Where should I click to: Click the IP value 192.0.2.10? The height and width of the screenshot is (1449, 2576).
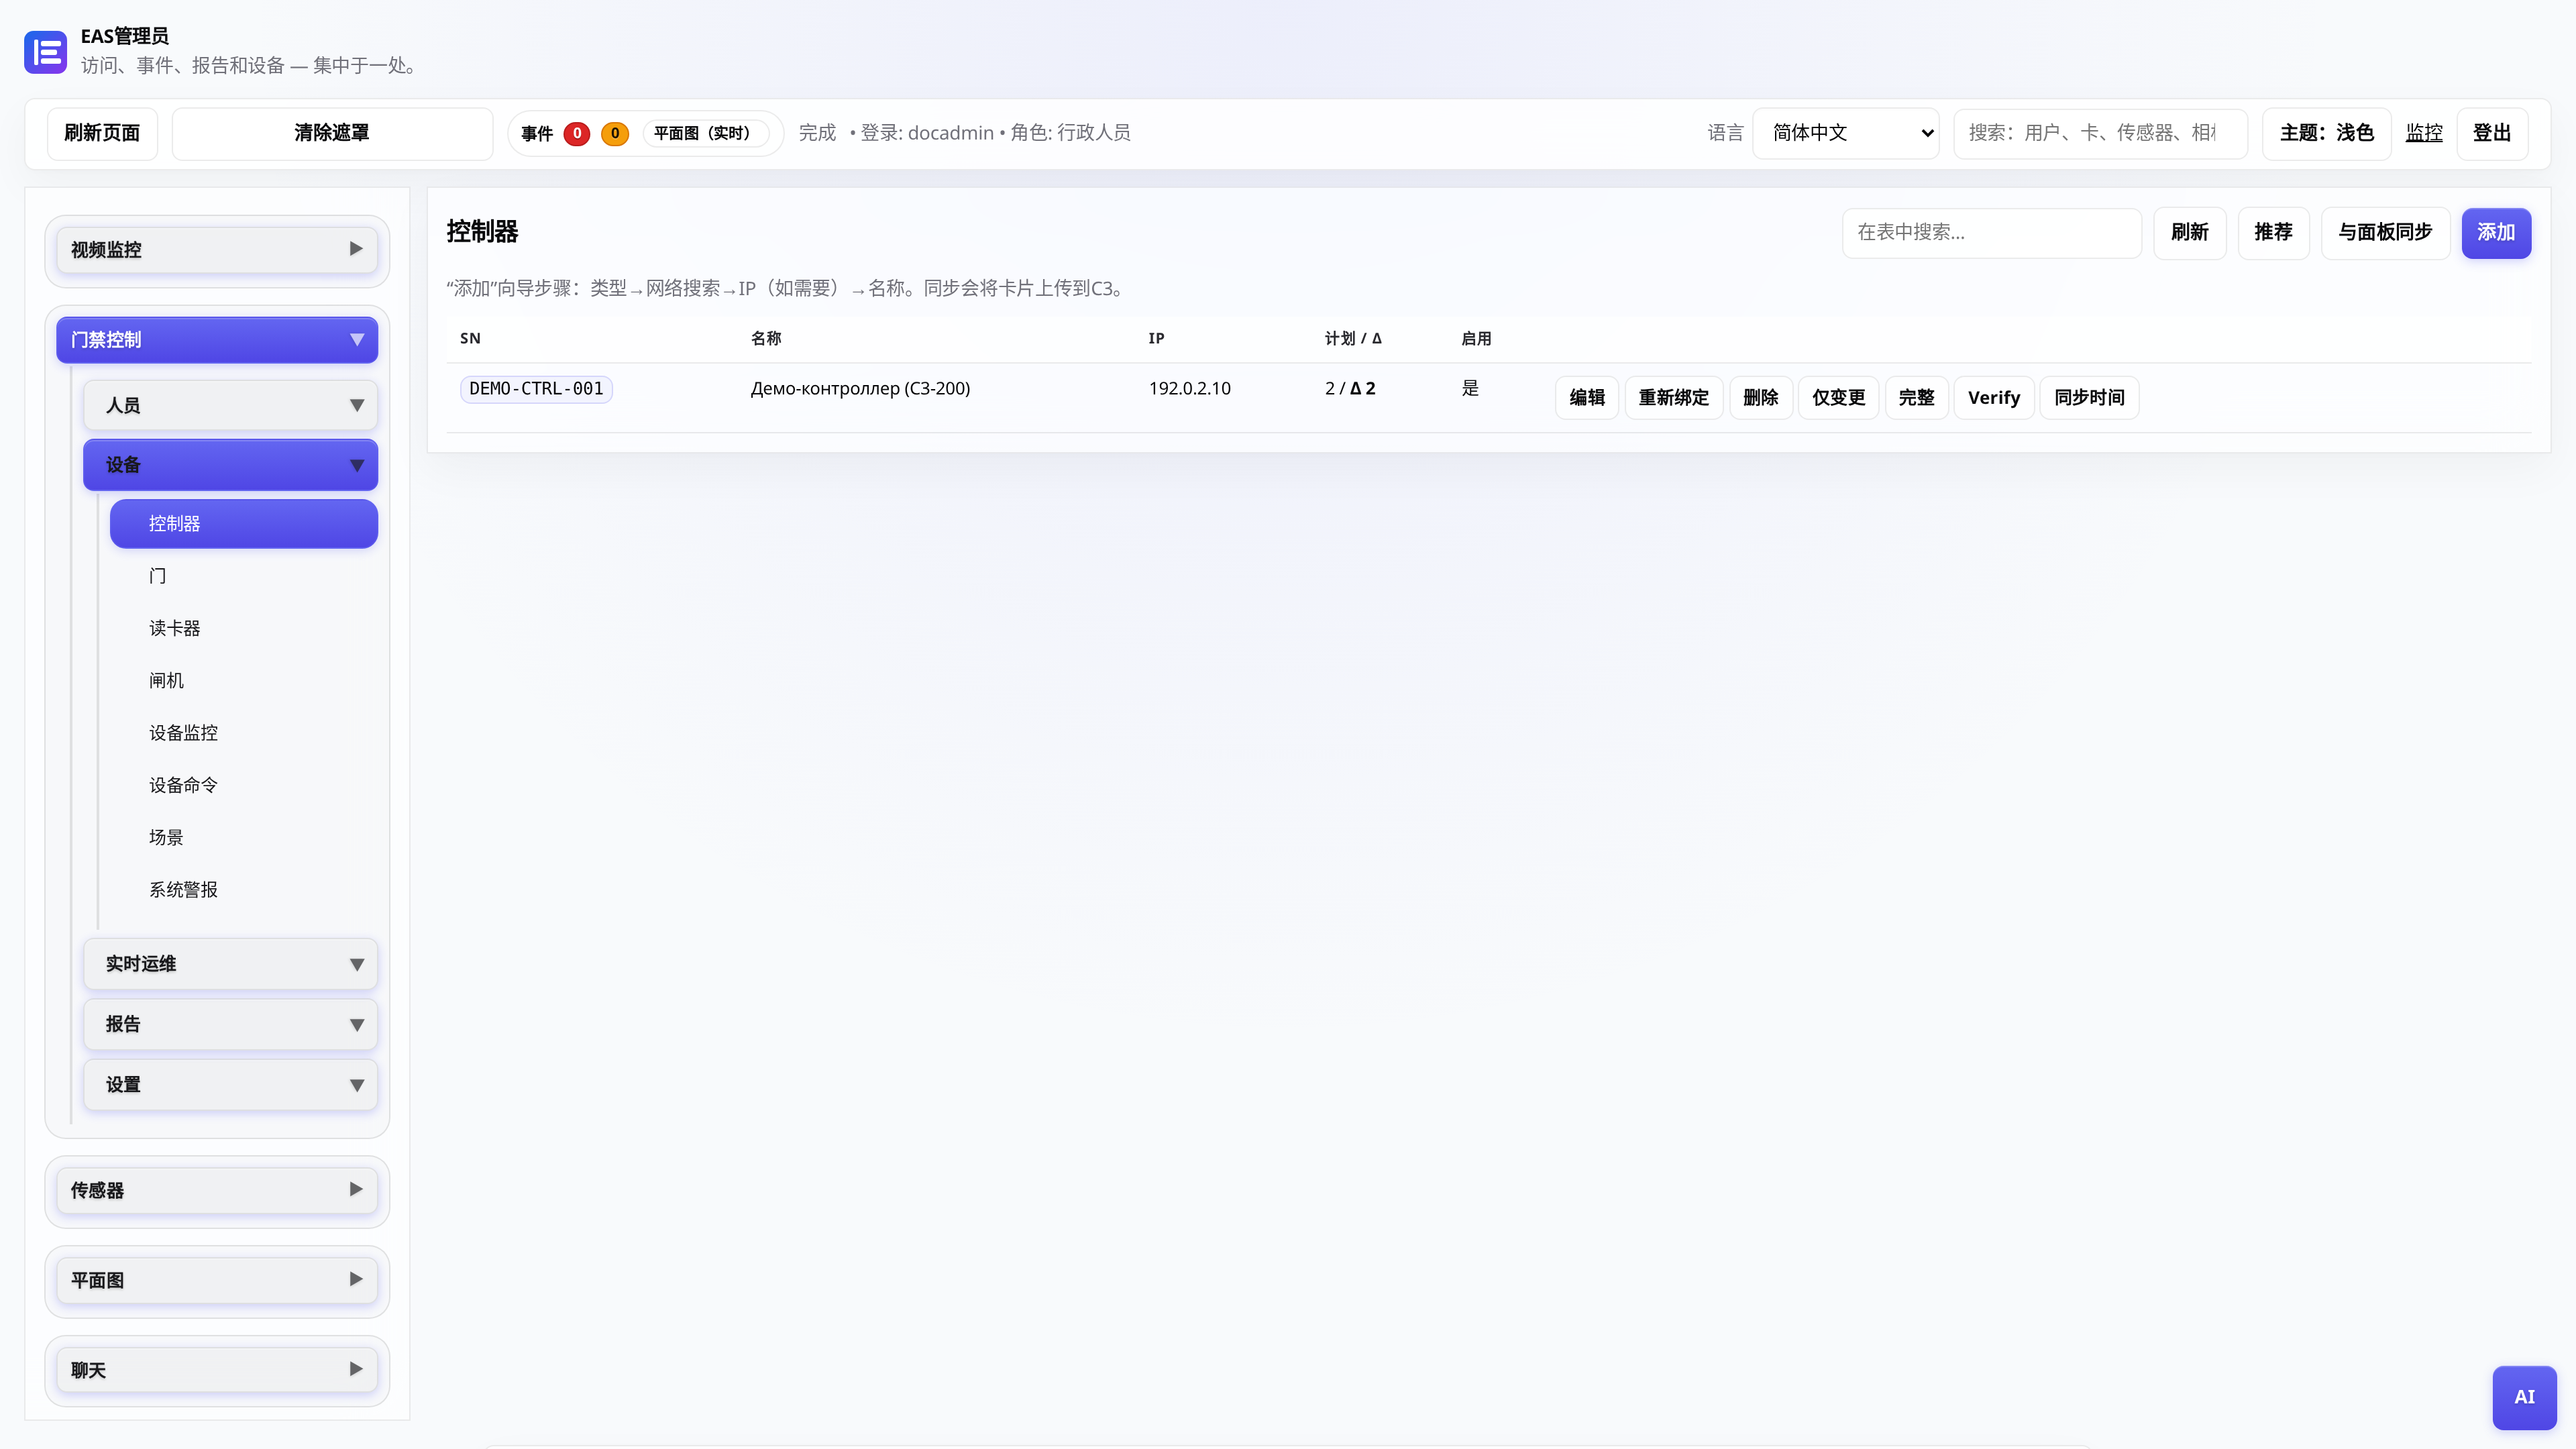(1189, 389)
